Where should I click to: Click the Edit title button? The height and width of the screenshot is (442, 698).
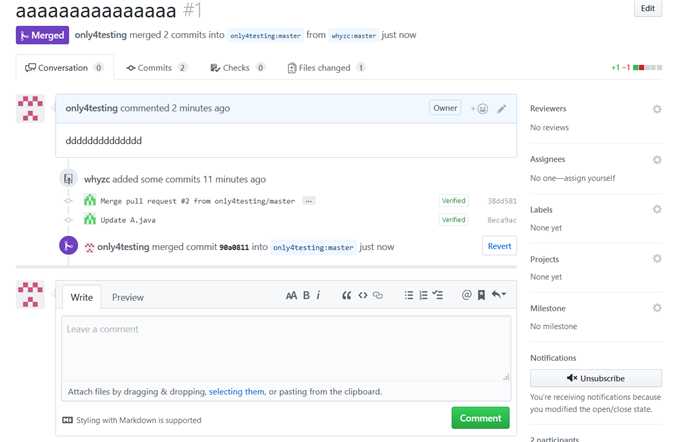[648, 8]
